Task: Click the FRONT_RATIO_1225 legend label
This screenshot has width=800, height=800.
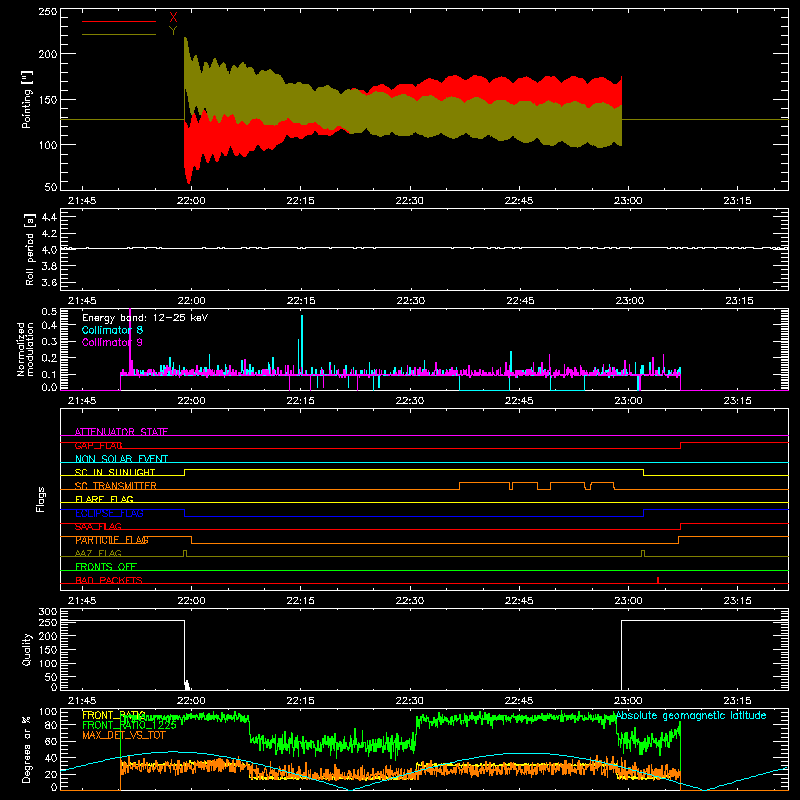Action: (x=130, y=725)
